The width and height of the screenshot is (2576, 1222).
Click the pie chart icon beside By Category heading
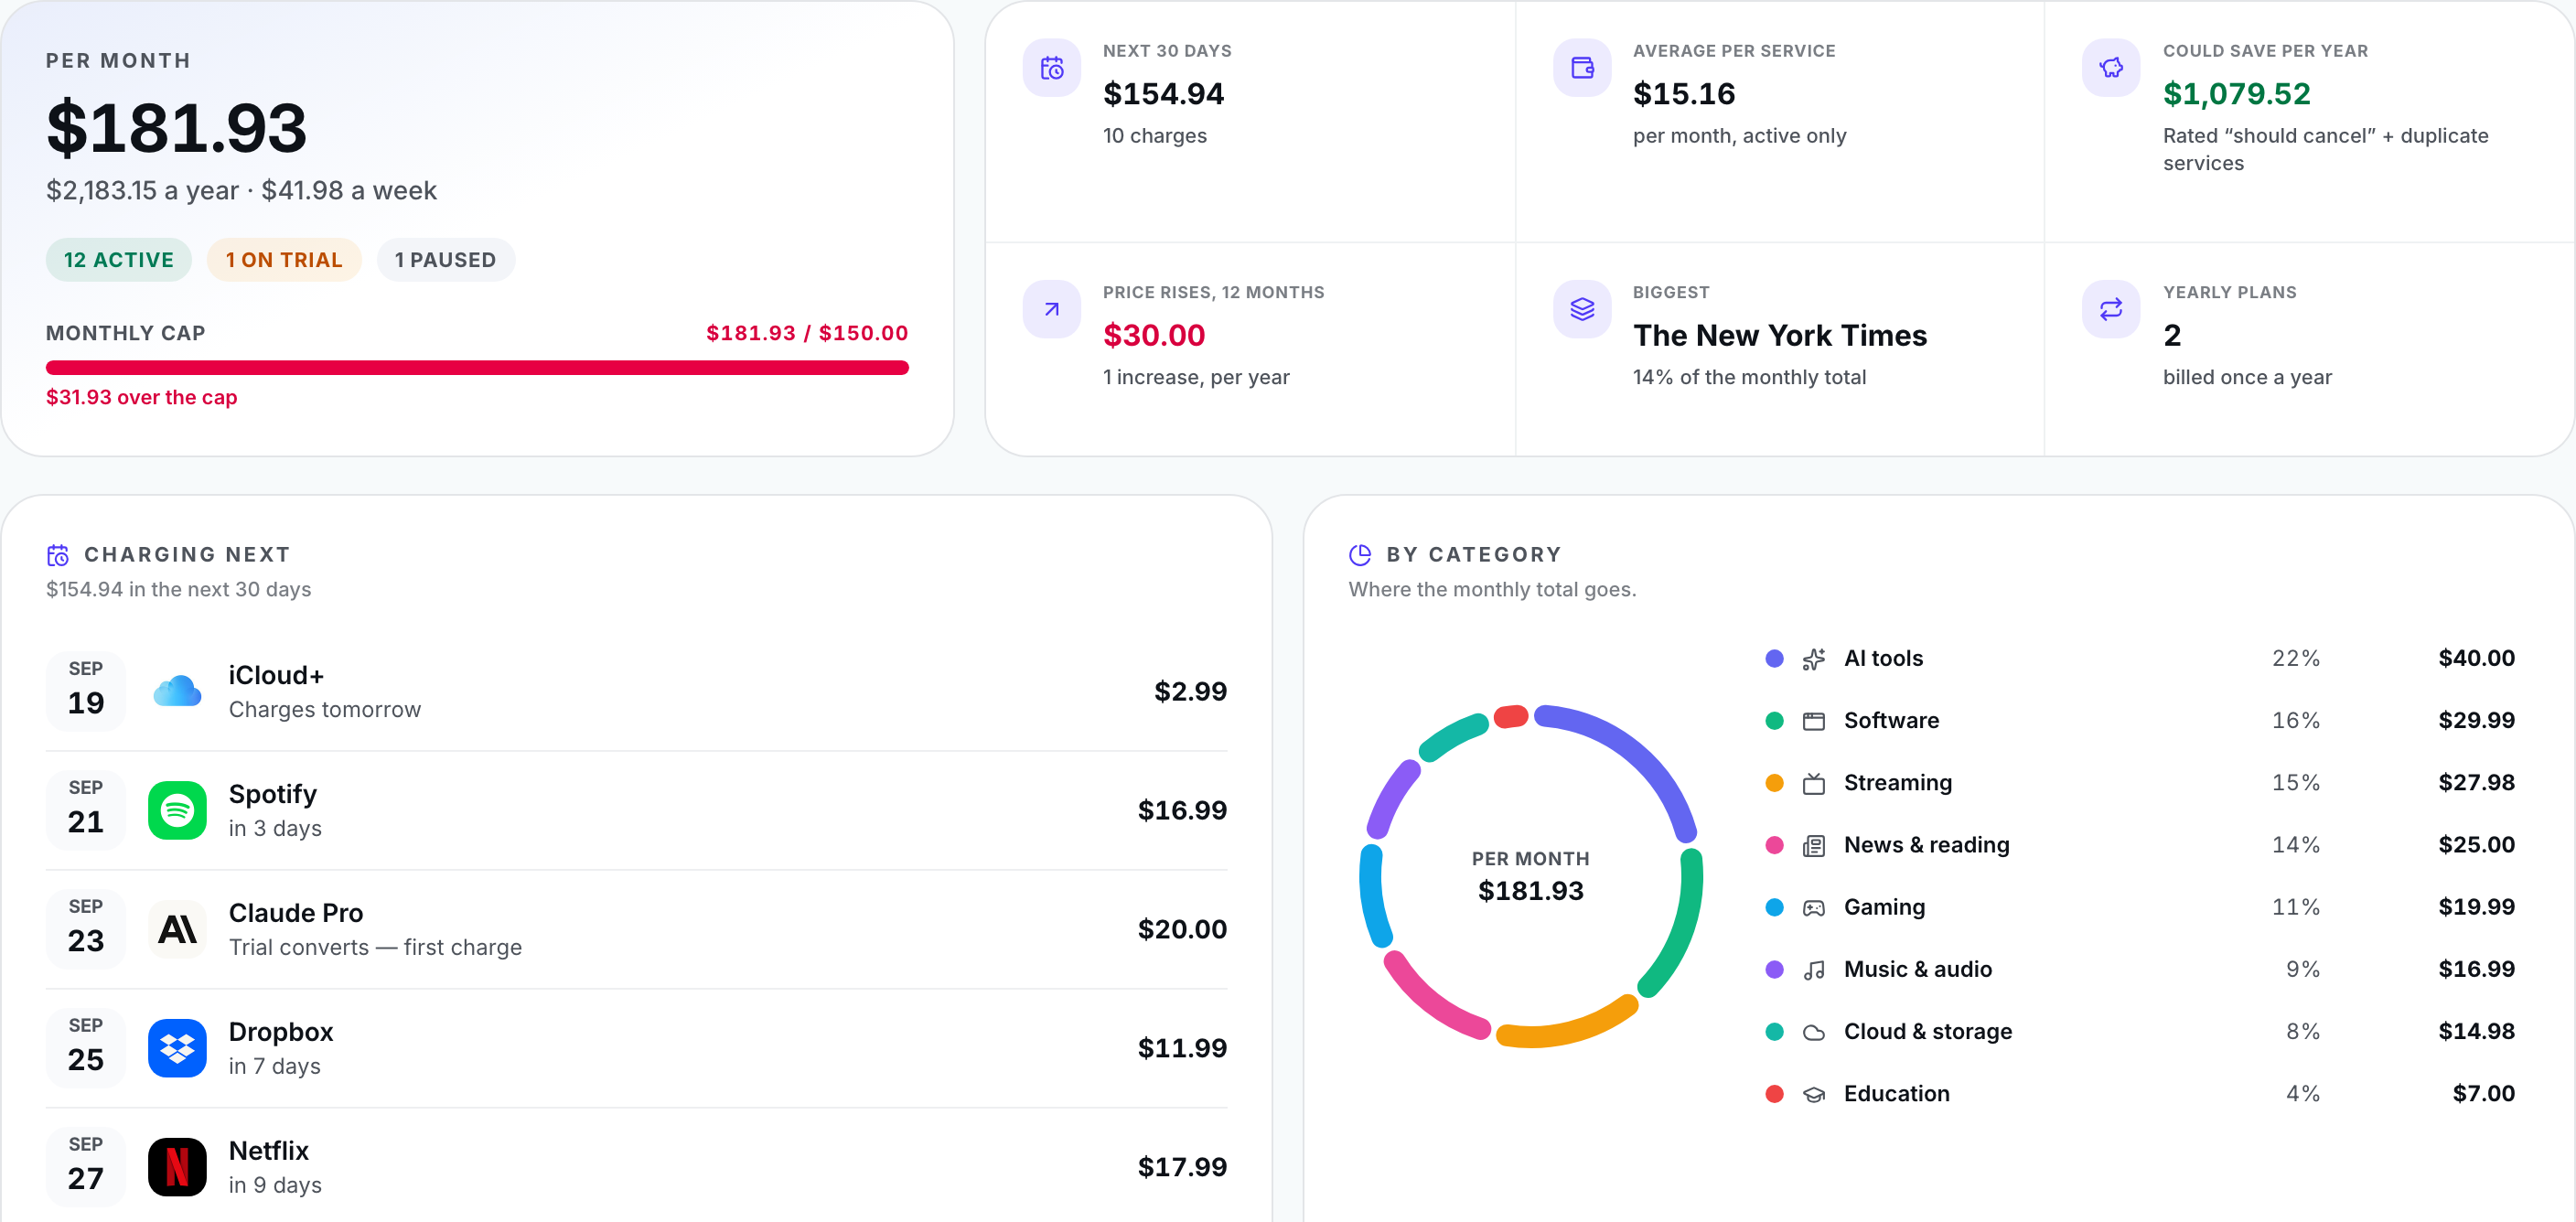click(x=1360, y=555)
